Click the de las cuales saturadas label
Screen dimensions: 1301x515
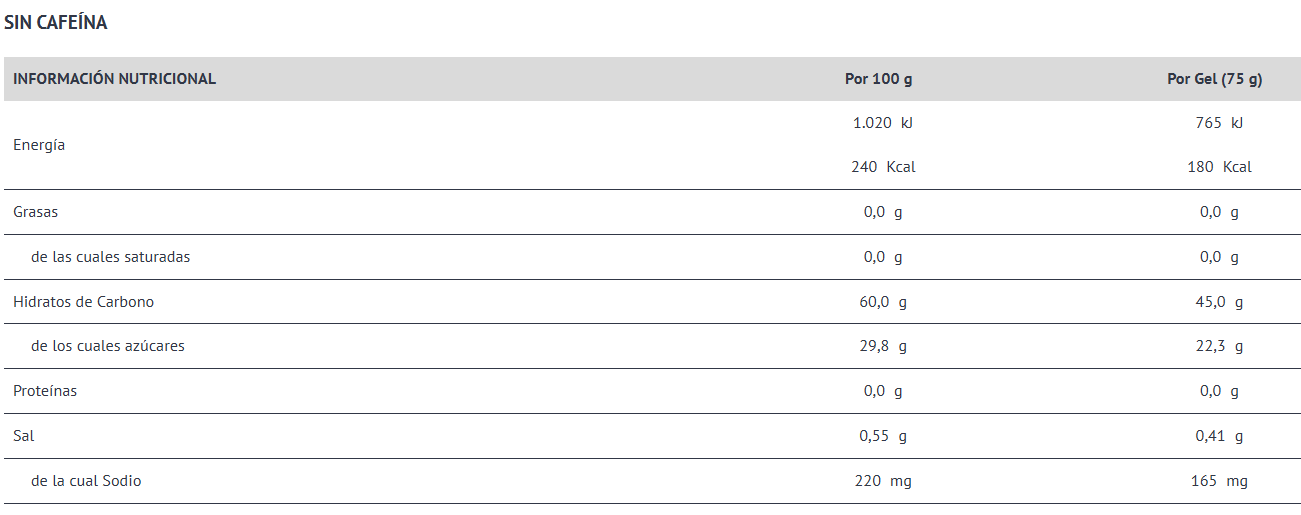click(110, 257)
